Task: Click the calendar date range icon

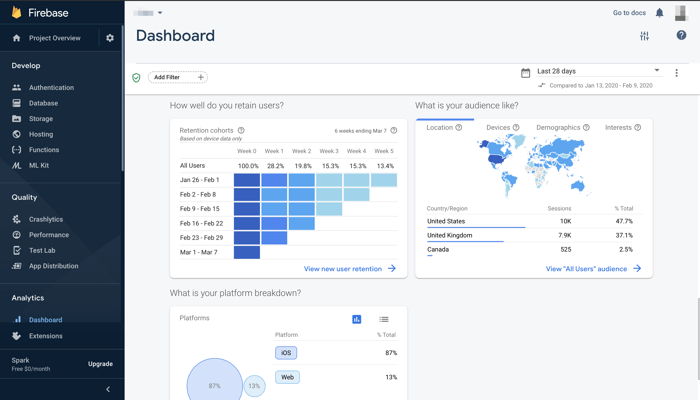Action: (x=526, y=73)
